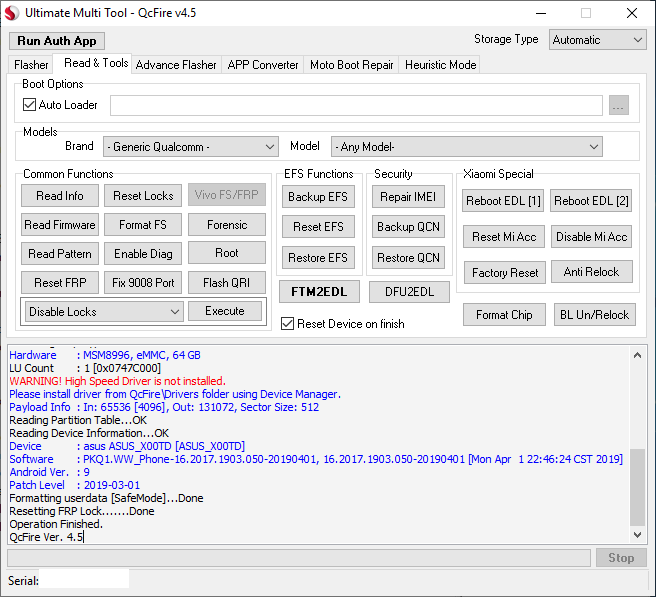Click the BL Un/Relock button
Screen dimensions: 656x597
point(594,315)
